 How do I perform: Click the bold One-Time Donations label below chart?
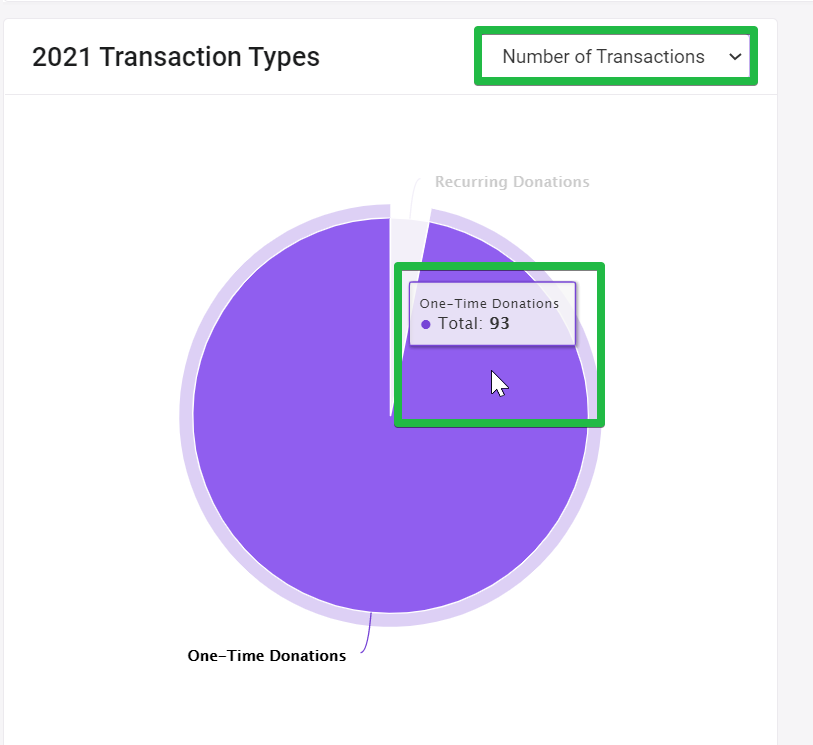267,656
